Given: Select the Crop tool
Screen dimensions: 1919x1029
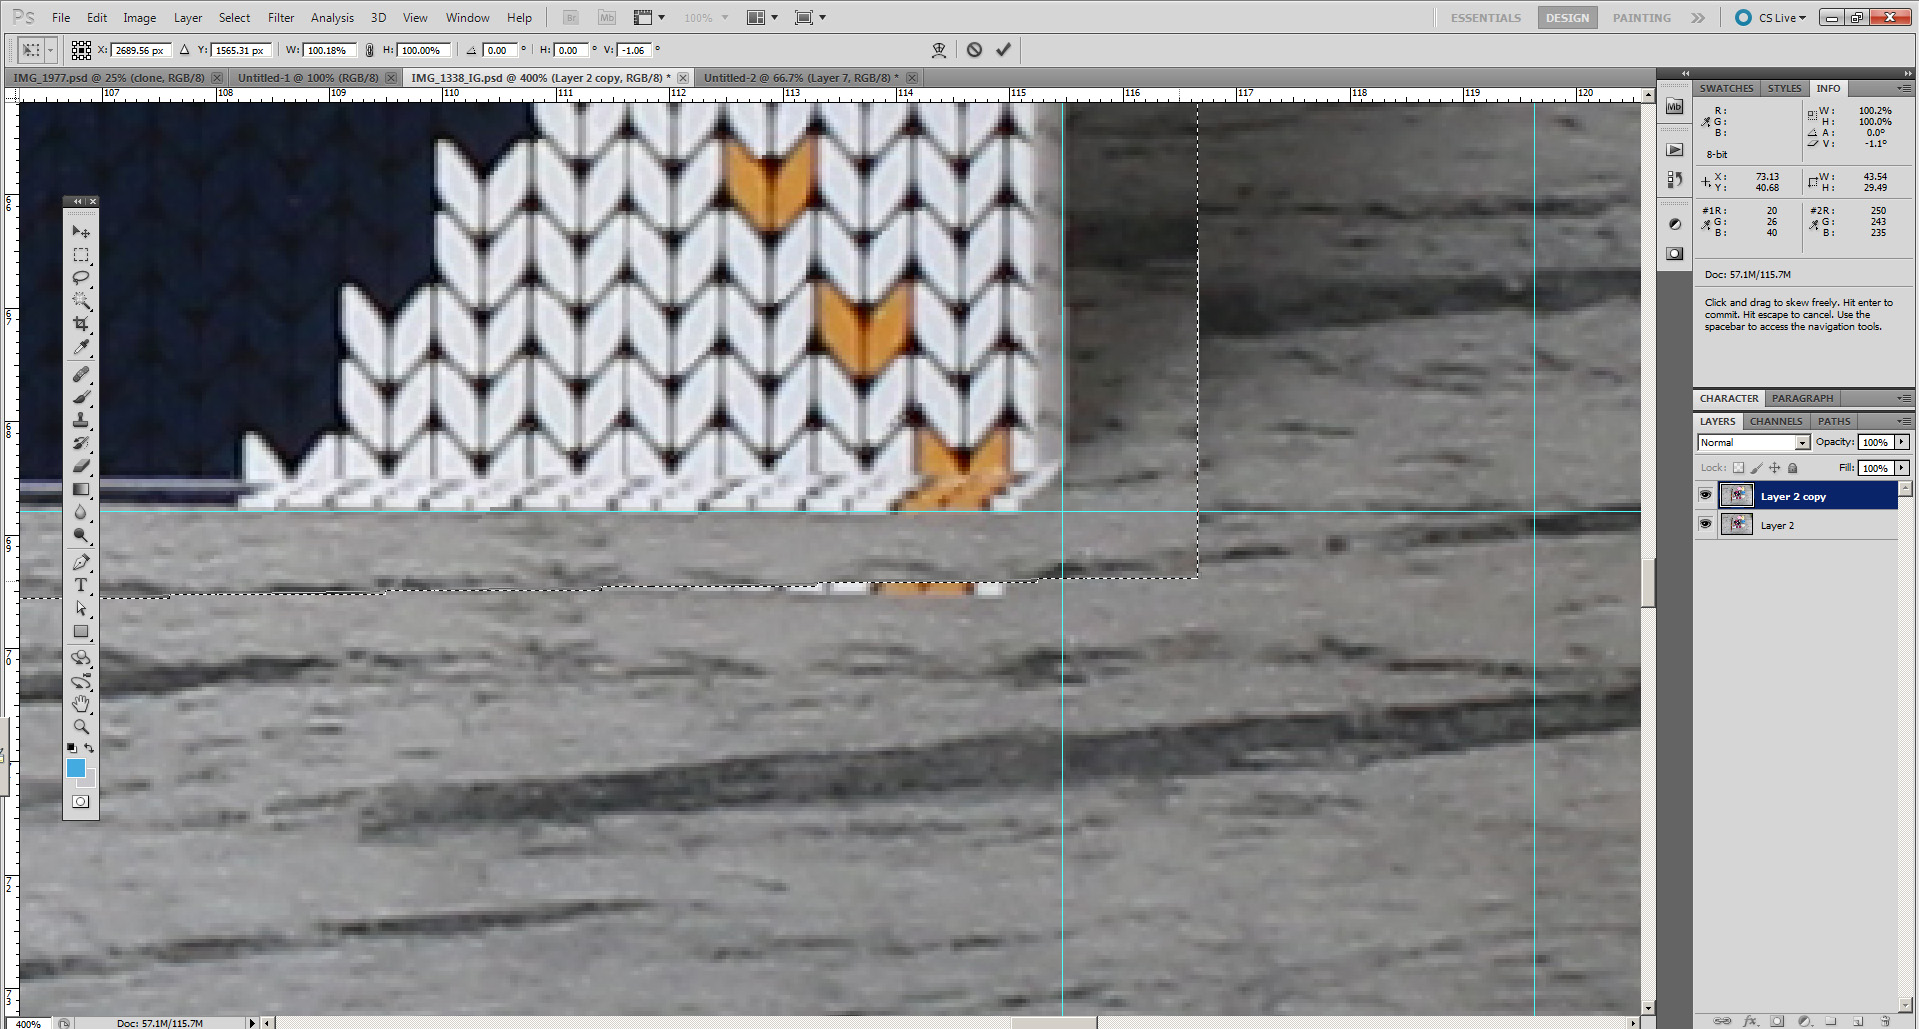Looking at the screenshot, I should [81, 324].
